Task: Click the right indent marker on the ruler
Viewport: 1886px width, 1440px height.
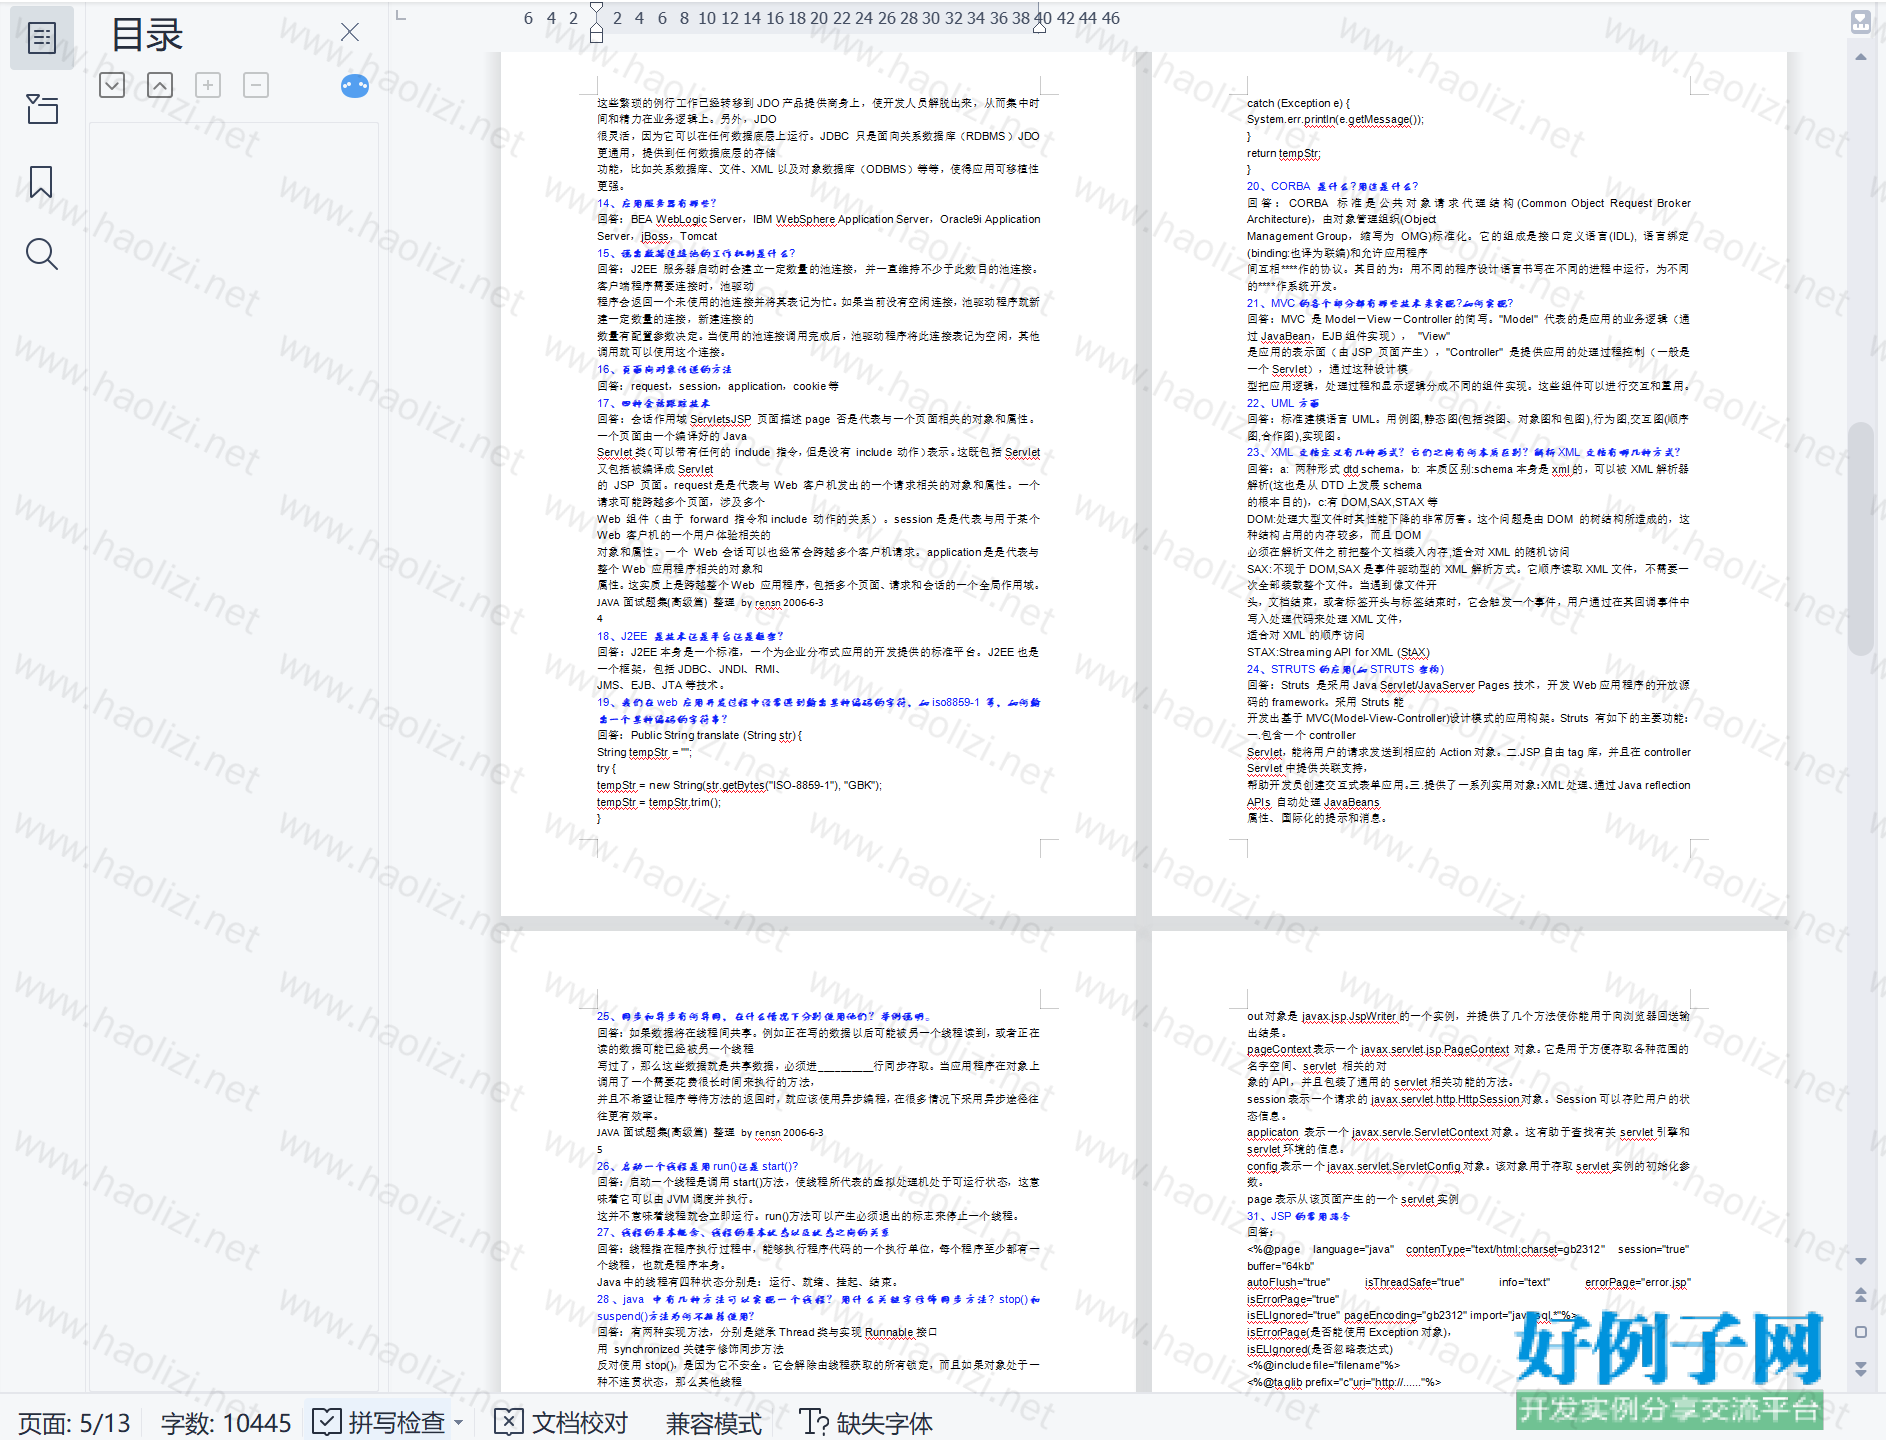Action: pyautogui.click(x=1040, y=26)
